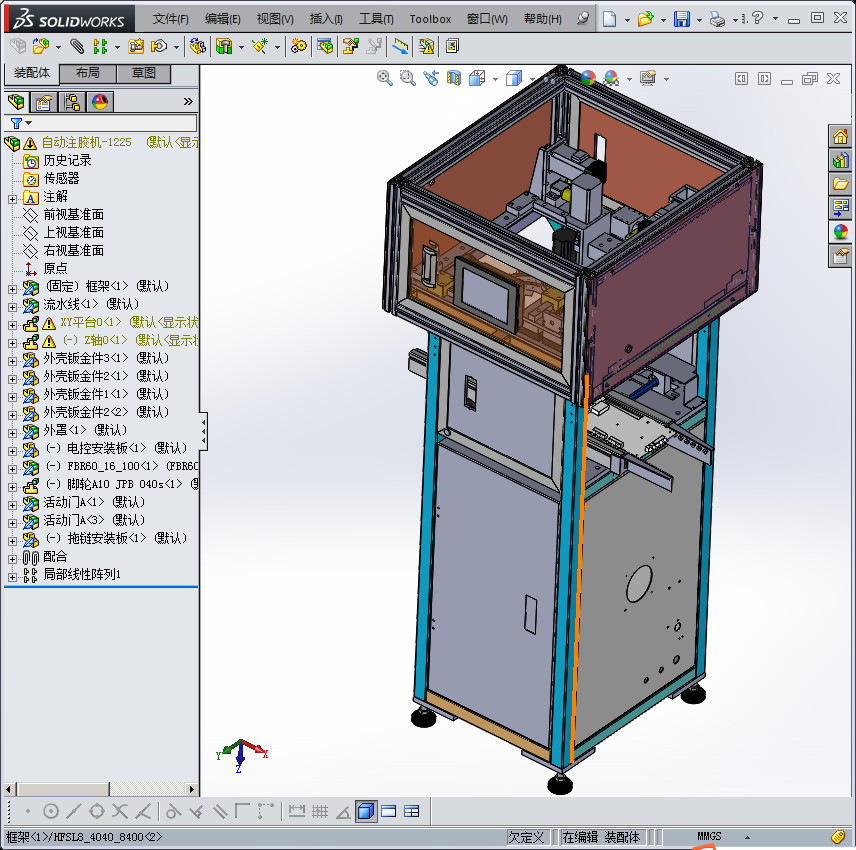Expand the 注解 tree node
856x850 pixels.
12,200
